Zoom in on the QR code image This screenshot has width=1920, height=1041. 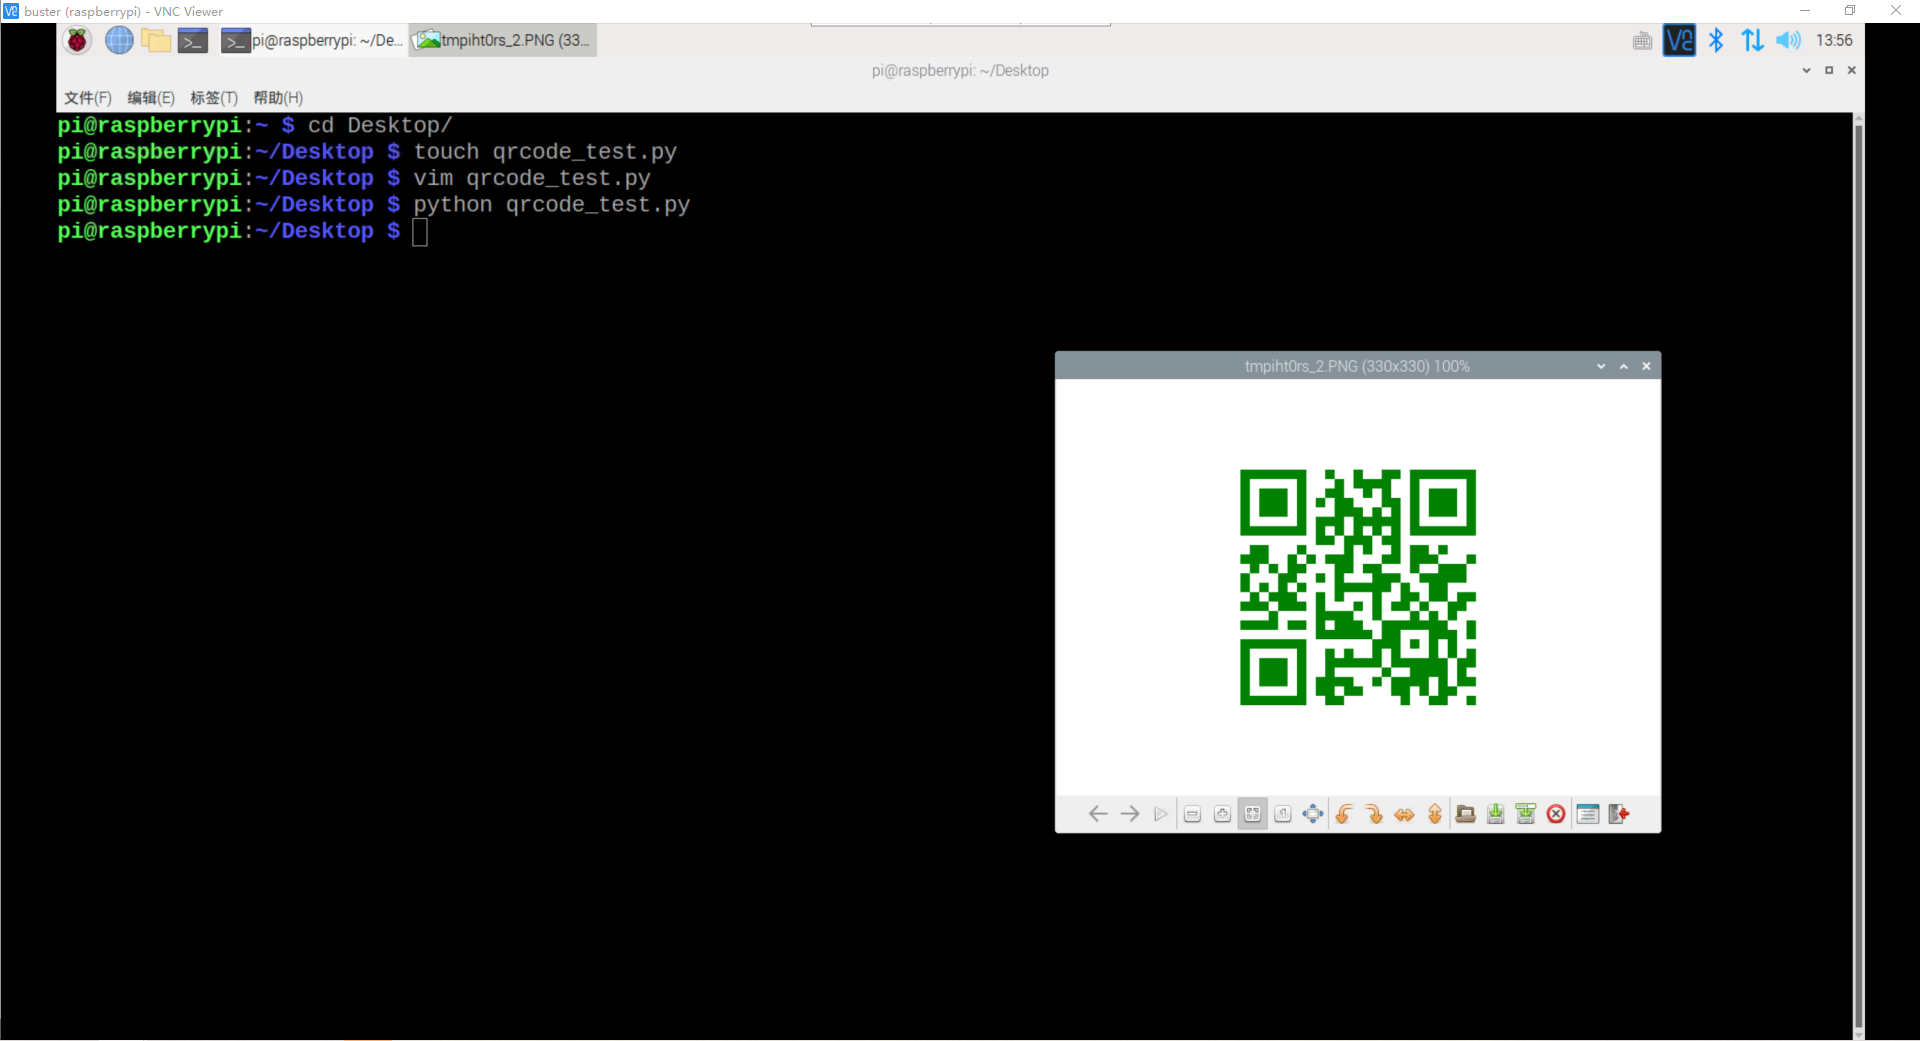1222,814
